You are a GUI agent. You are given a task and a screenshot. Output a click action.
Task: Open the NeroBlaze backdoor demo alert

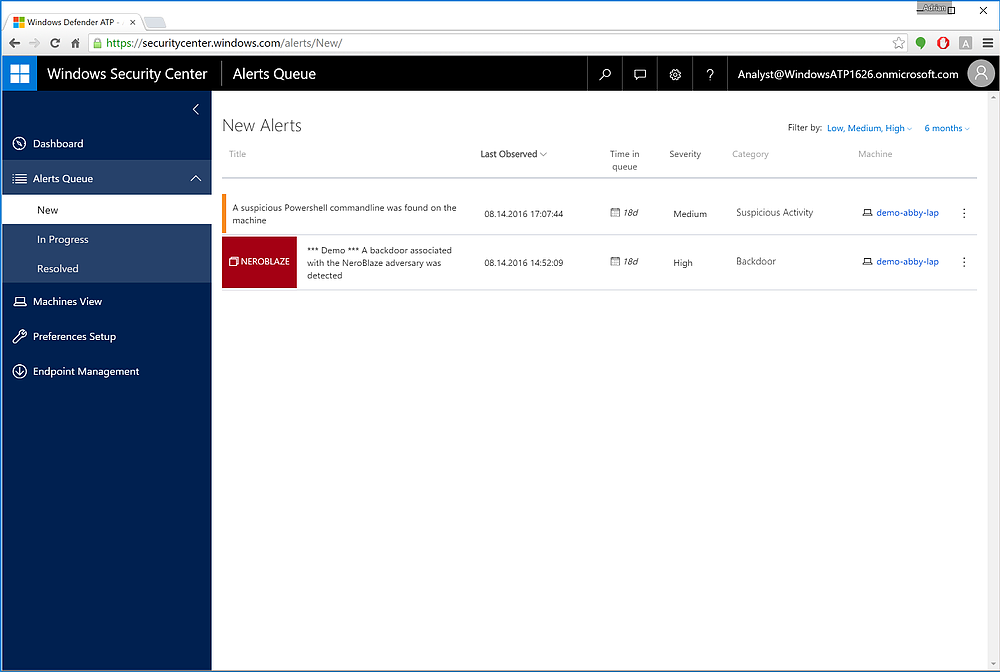(x=379, y=263)
